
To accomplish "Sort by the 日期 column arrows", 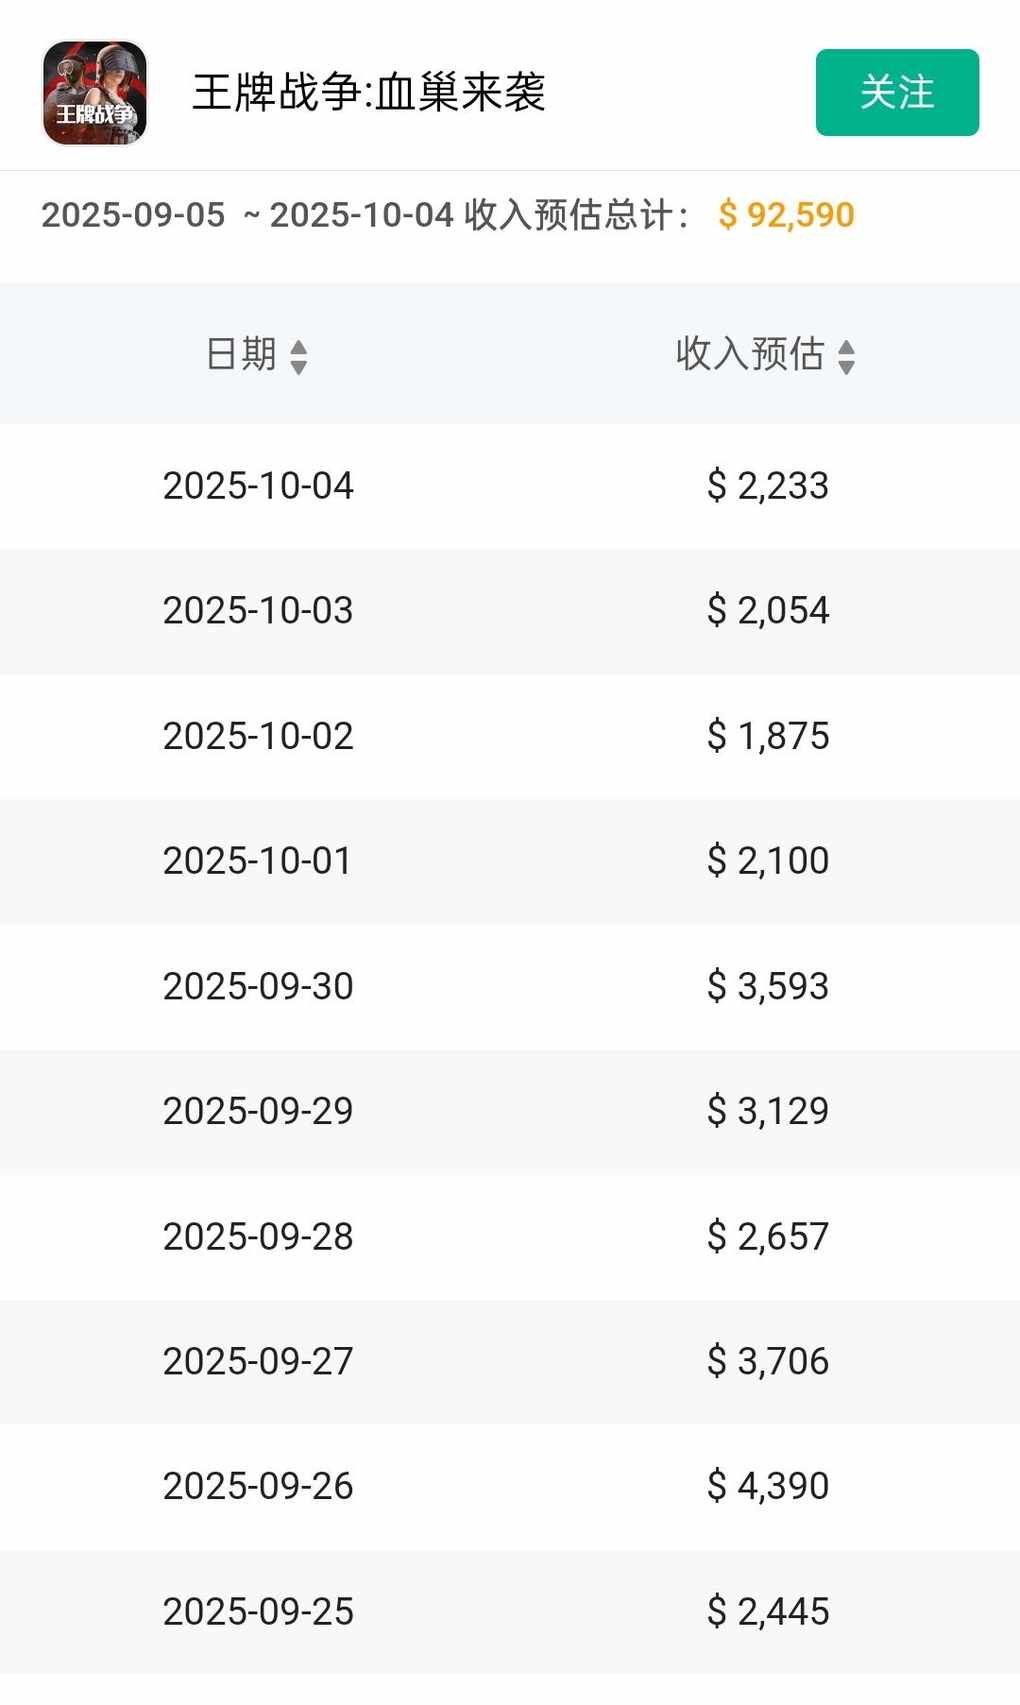I will point(298,357).
